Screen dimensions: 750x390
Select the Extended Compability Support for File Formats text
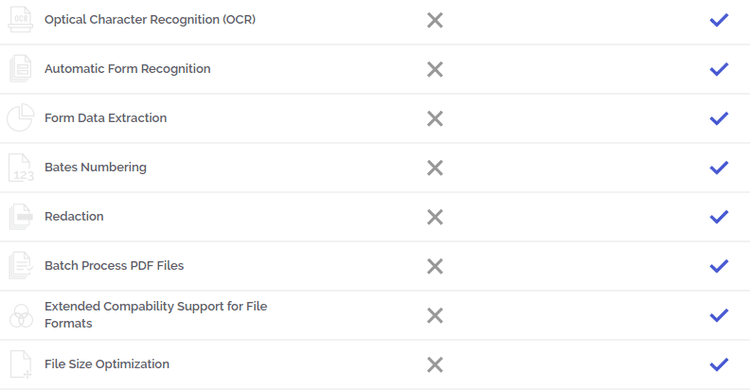pos(156,315)
